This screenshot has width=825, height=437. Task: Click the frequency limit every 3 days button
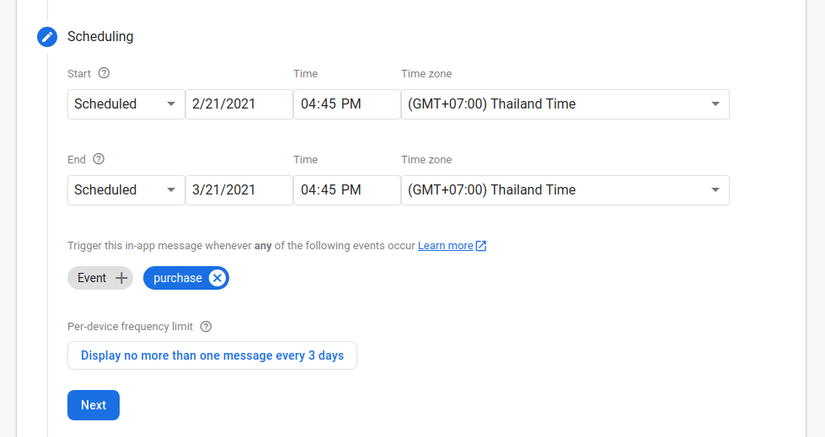[212, 356]
